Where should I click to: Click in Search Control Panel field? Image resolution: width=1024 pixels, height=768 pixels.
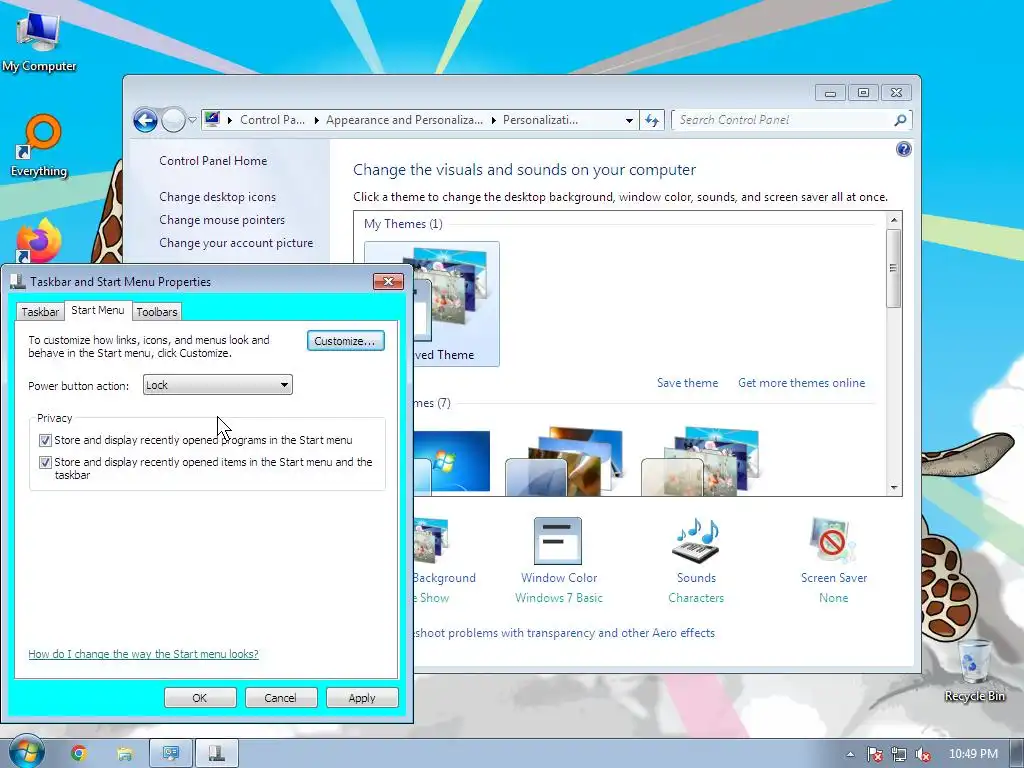click(x=784, y=120)
